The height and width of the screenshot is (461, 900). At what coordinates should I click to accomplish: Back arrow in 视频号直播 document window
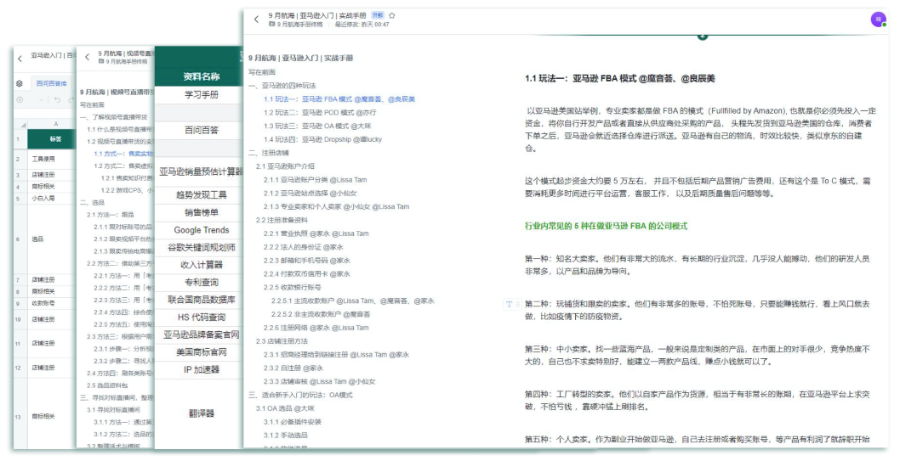click(87, 57)
